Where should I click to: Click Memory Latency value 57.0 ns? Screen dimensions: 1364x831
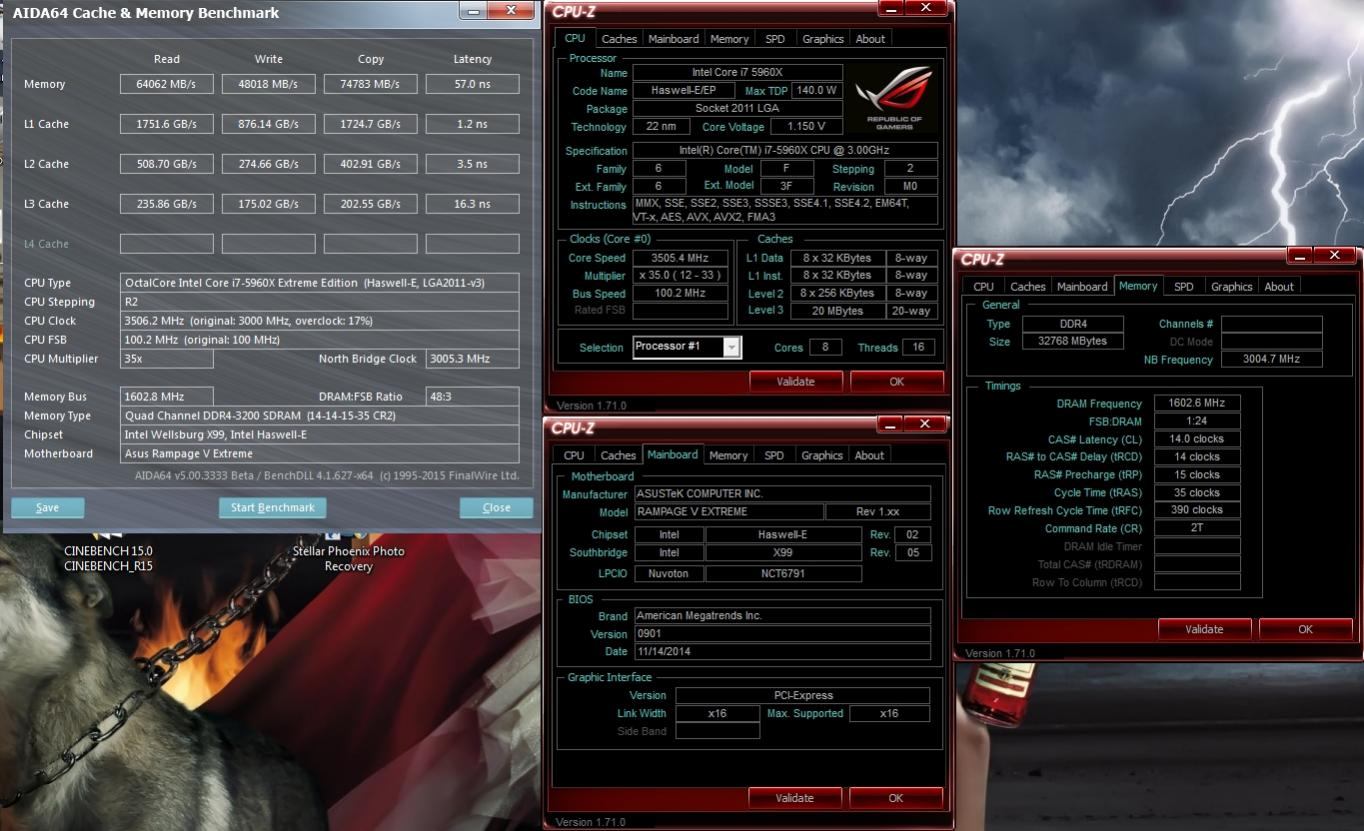[473, 84]
